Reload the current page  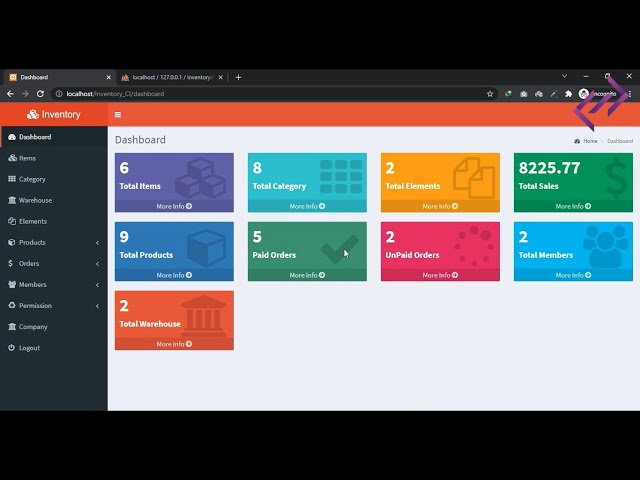click(40, 94)
